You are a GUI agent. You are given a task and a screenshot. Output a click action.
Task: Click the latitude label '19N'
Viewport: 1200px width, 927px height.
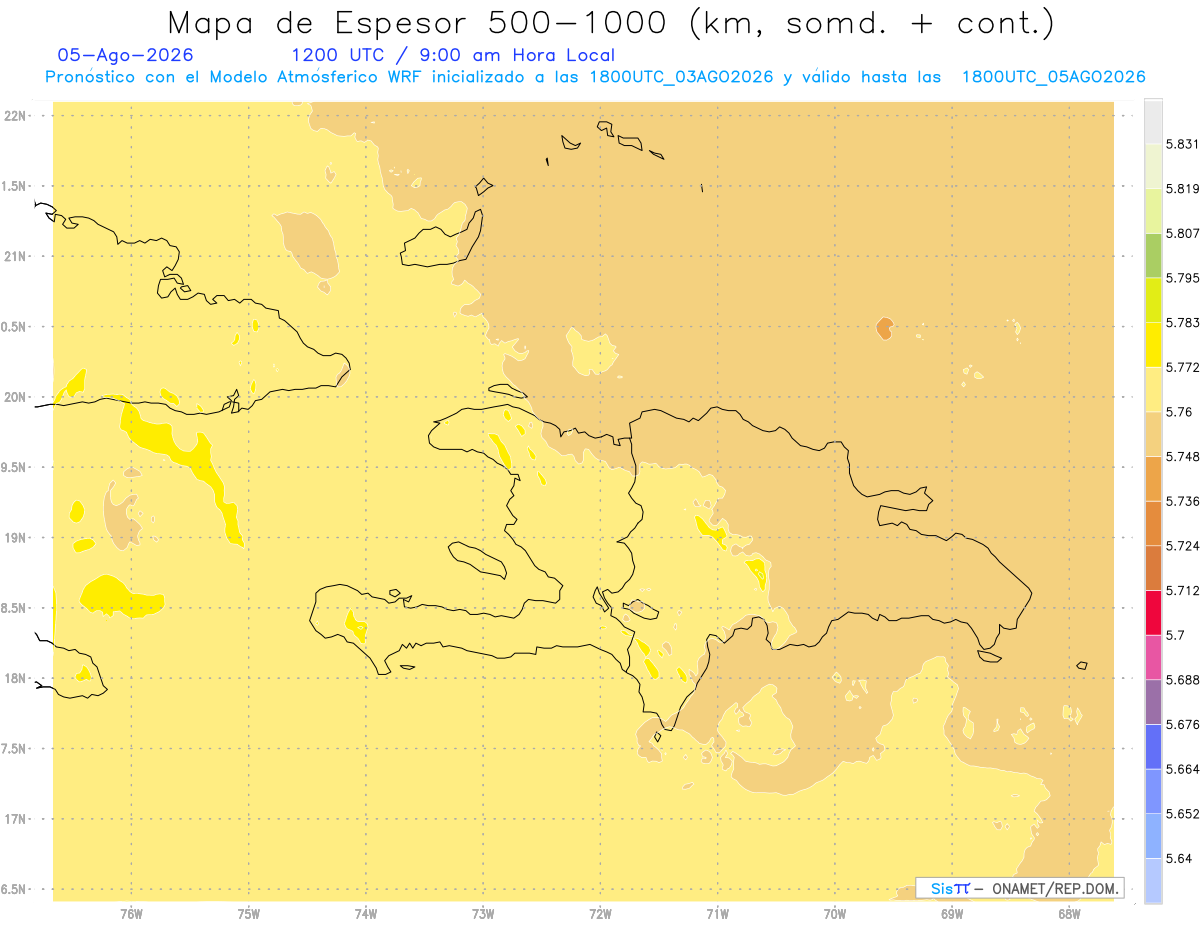[x=15, y=538]
